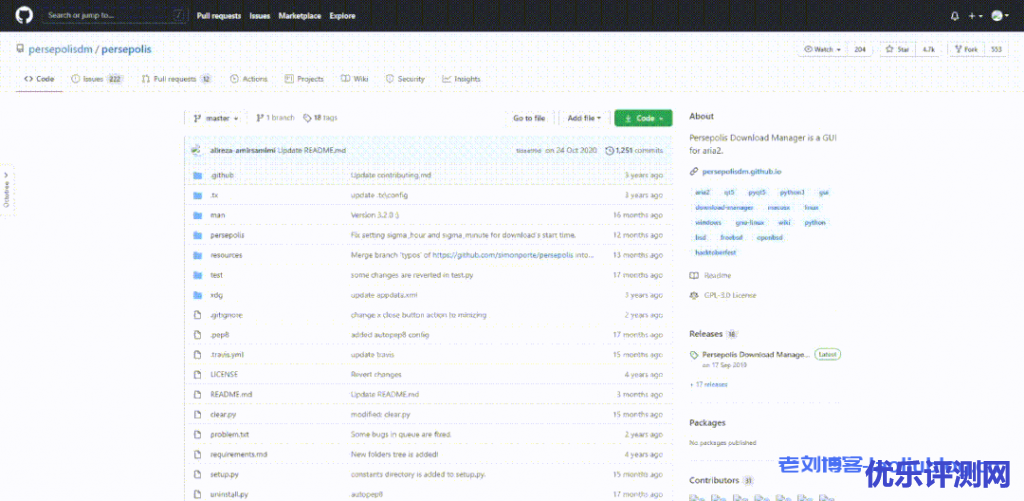Open the README.md file
The height and width of the screenshot is (501, 1024).
pyautogui.click(x=231, y=394)
